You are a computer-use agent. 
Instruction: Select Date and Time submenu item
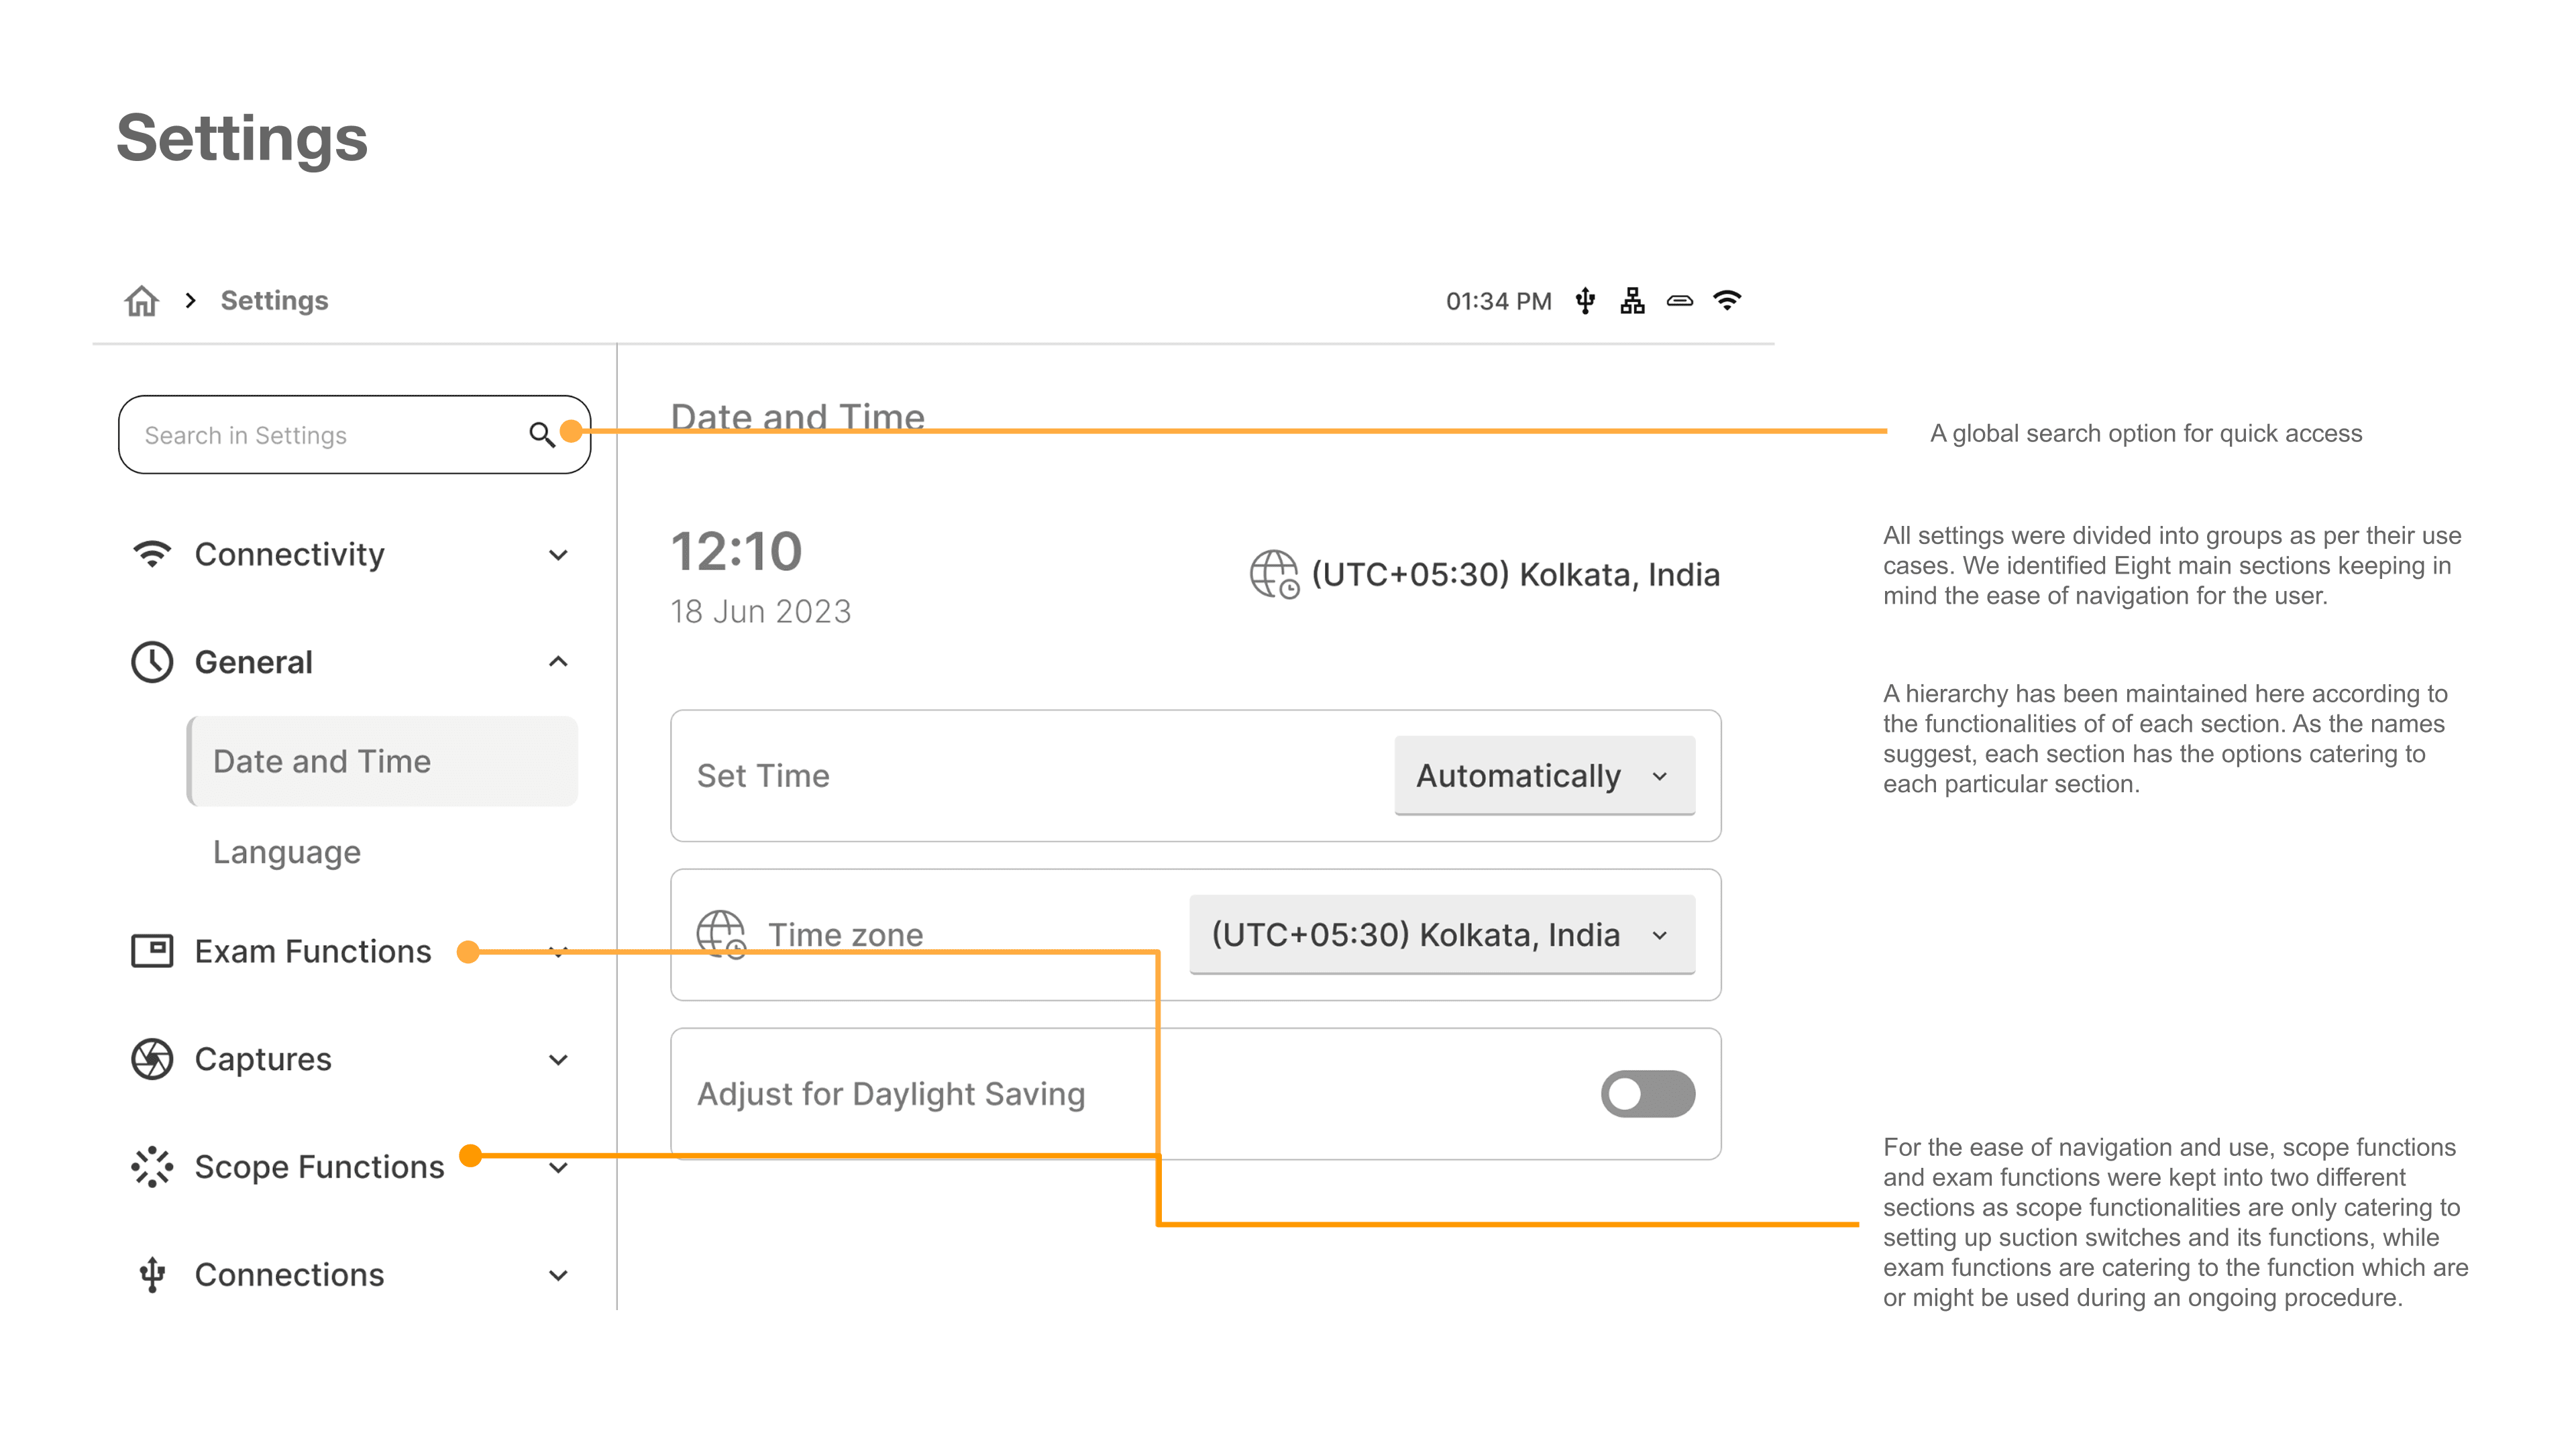[382, 761]
